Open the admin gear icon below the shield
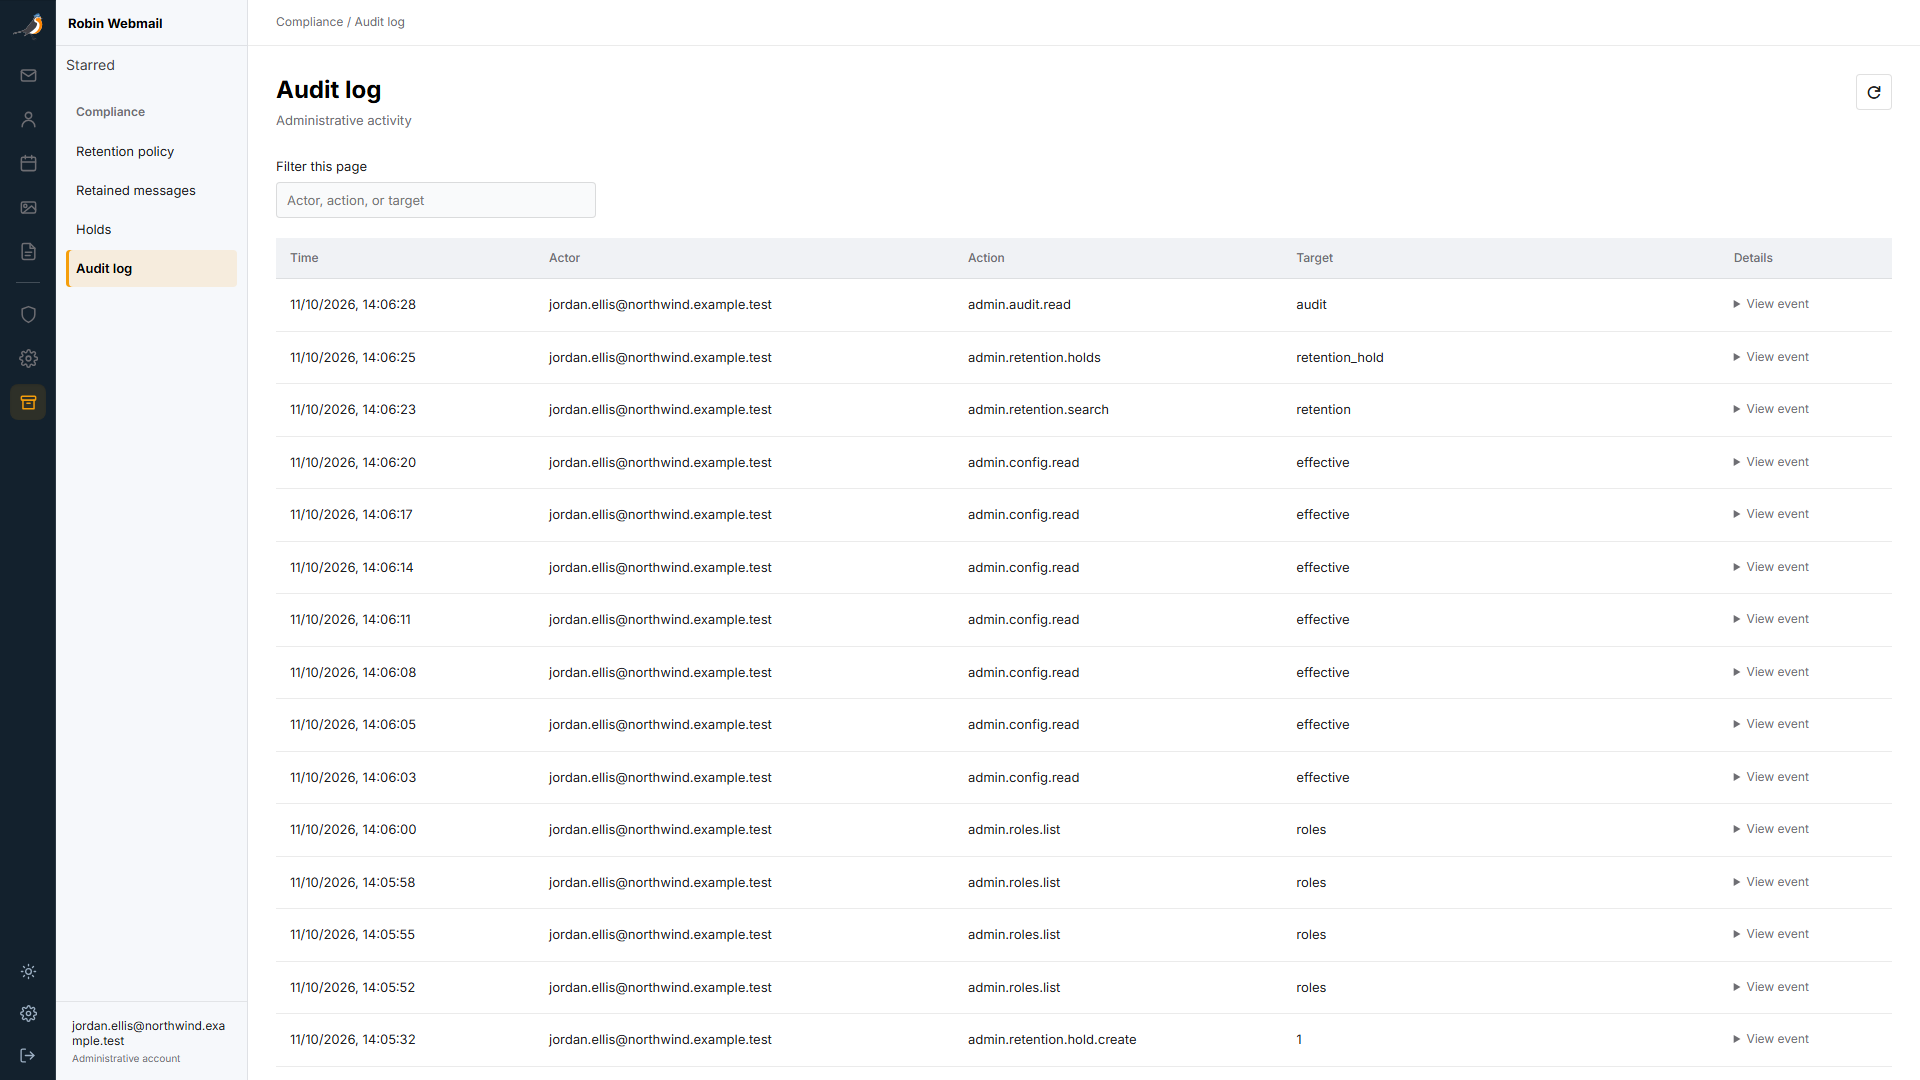The height and width of the screenshot is (1080, 1920). click(x=28, y=358)
